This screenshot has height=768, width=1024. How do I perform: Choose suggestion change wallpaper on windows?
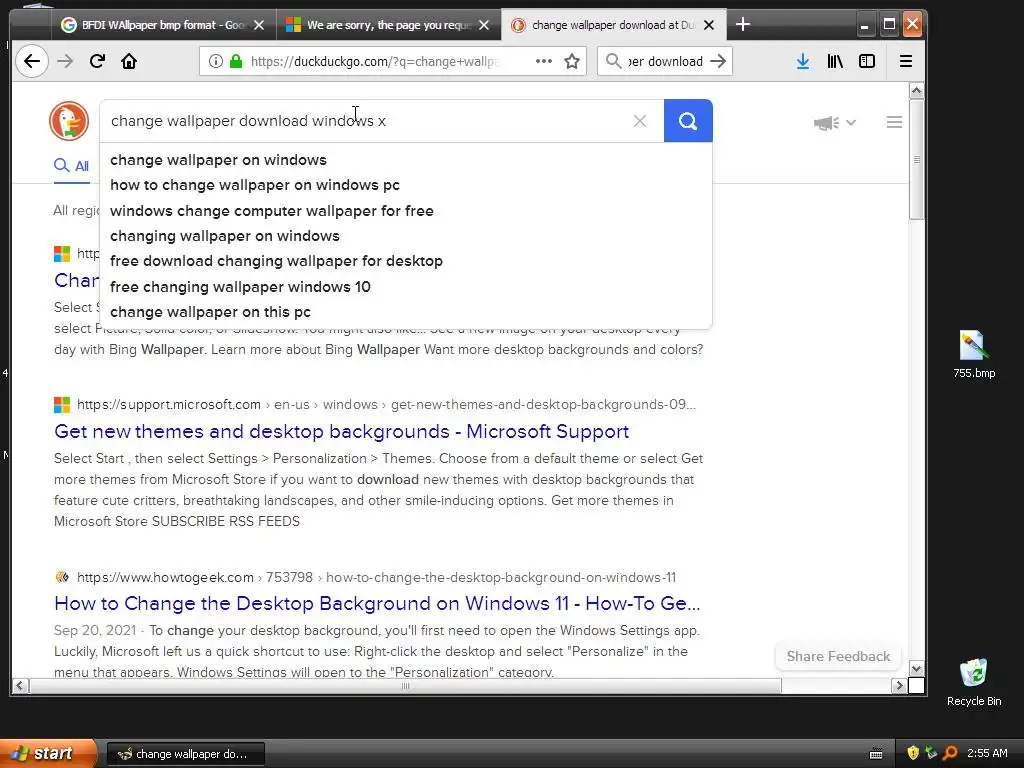click(218, 160)
